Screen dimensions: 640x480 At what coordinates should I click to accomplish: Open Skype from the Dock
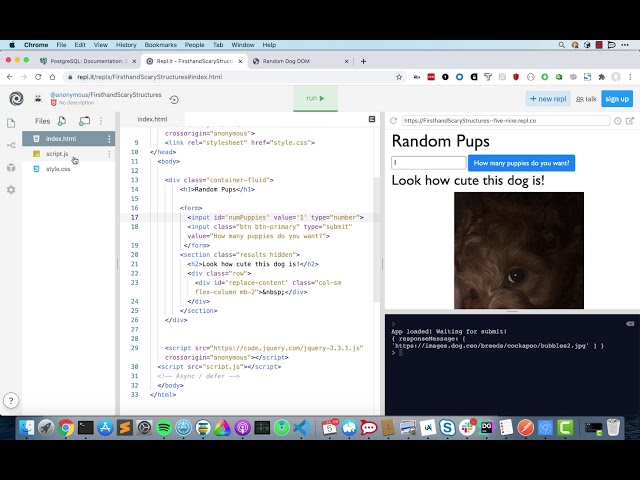[x=447, y=427]
